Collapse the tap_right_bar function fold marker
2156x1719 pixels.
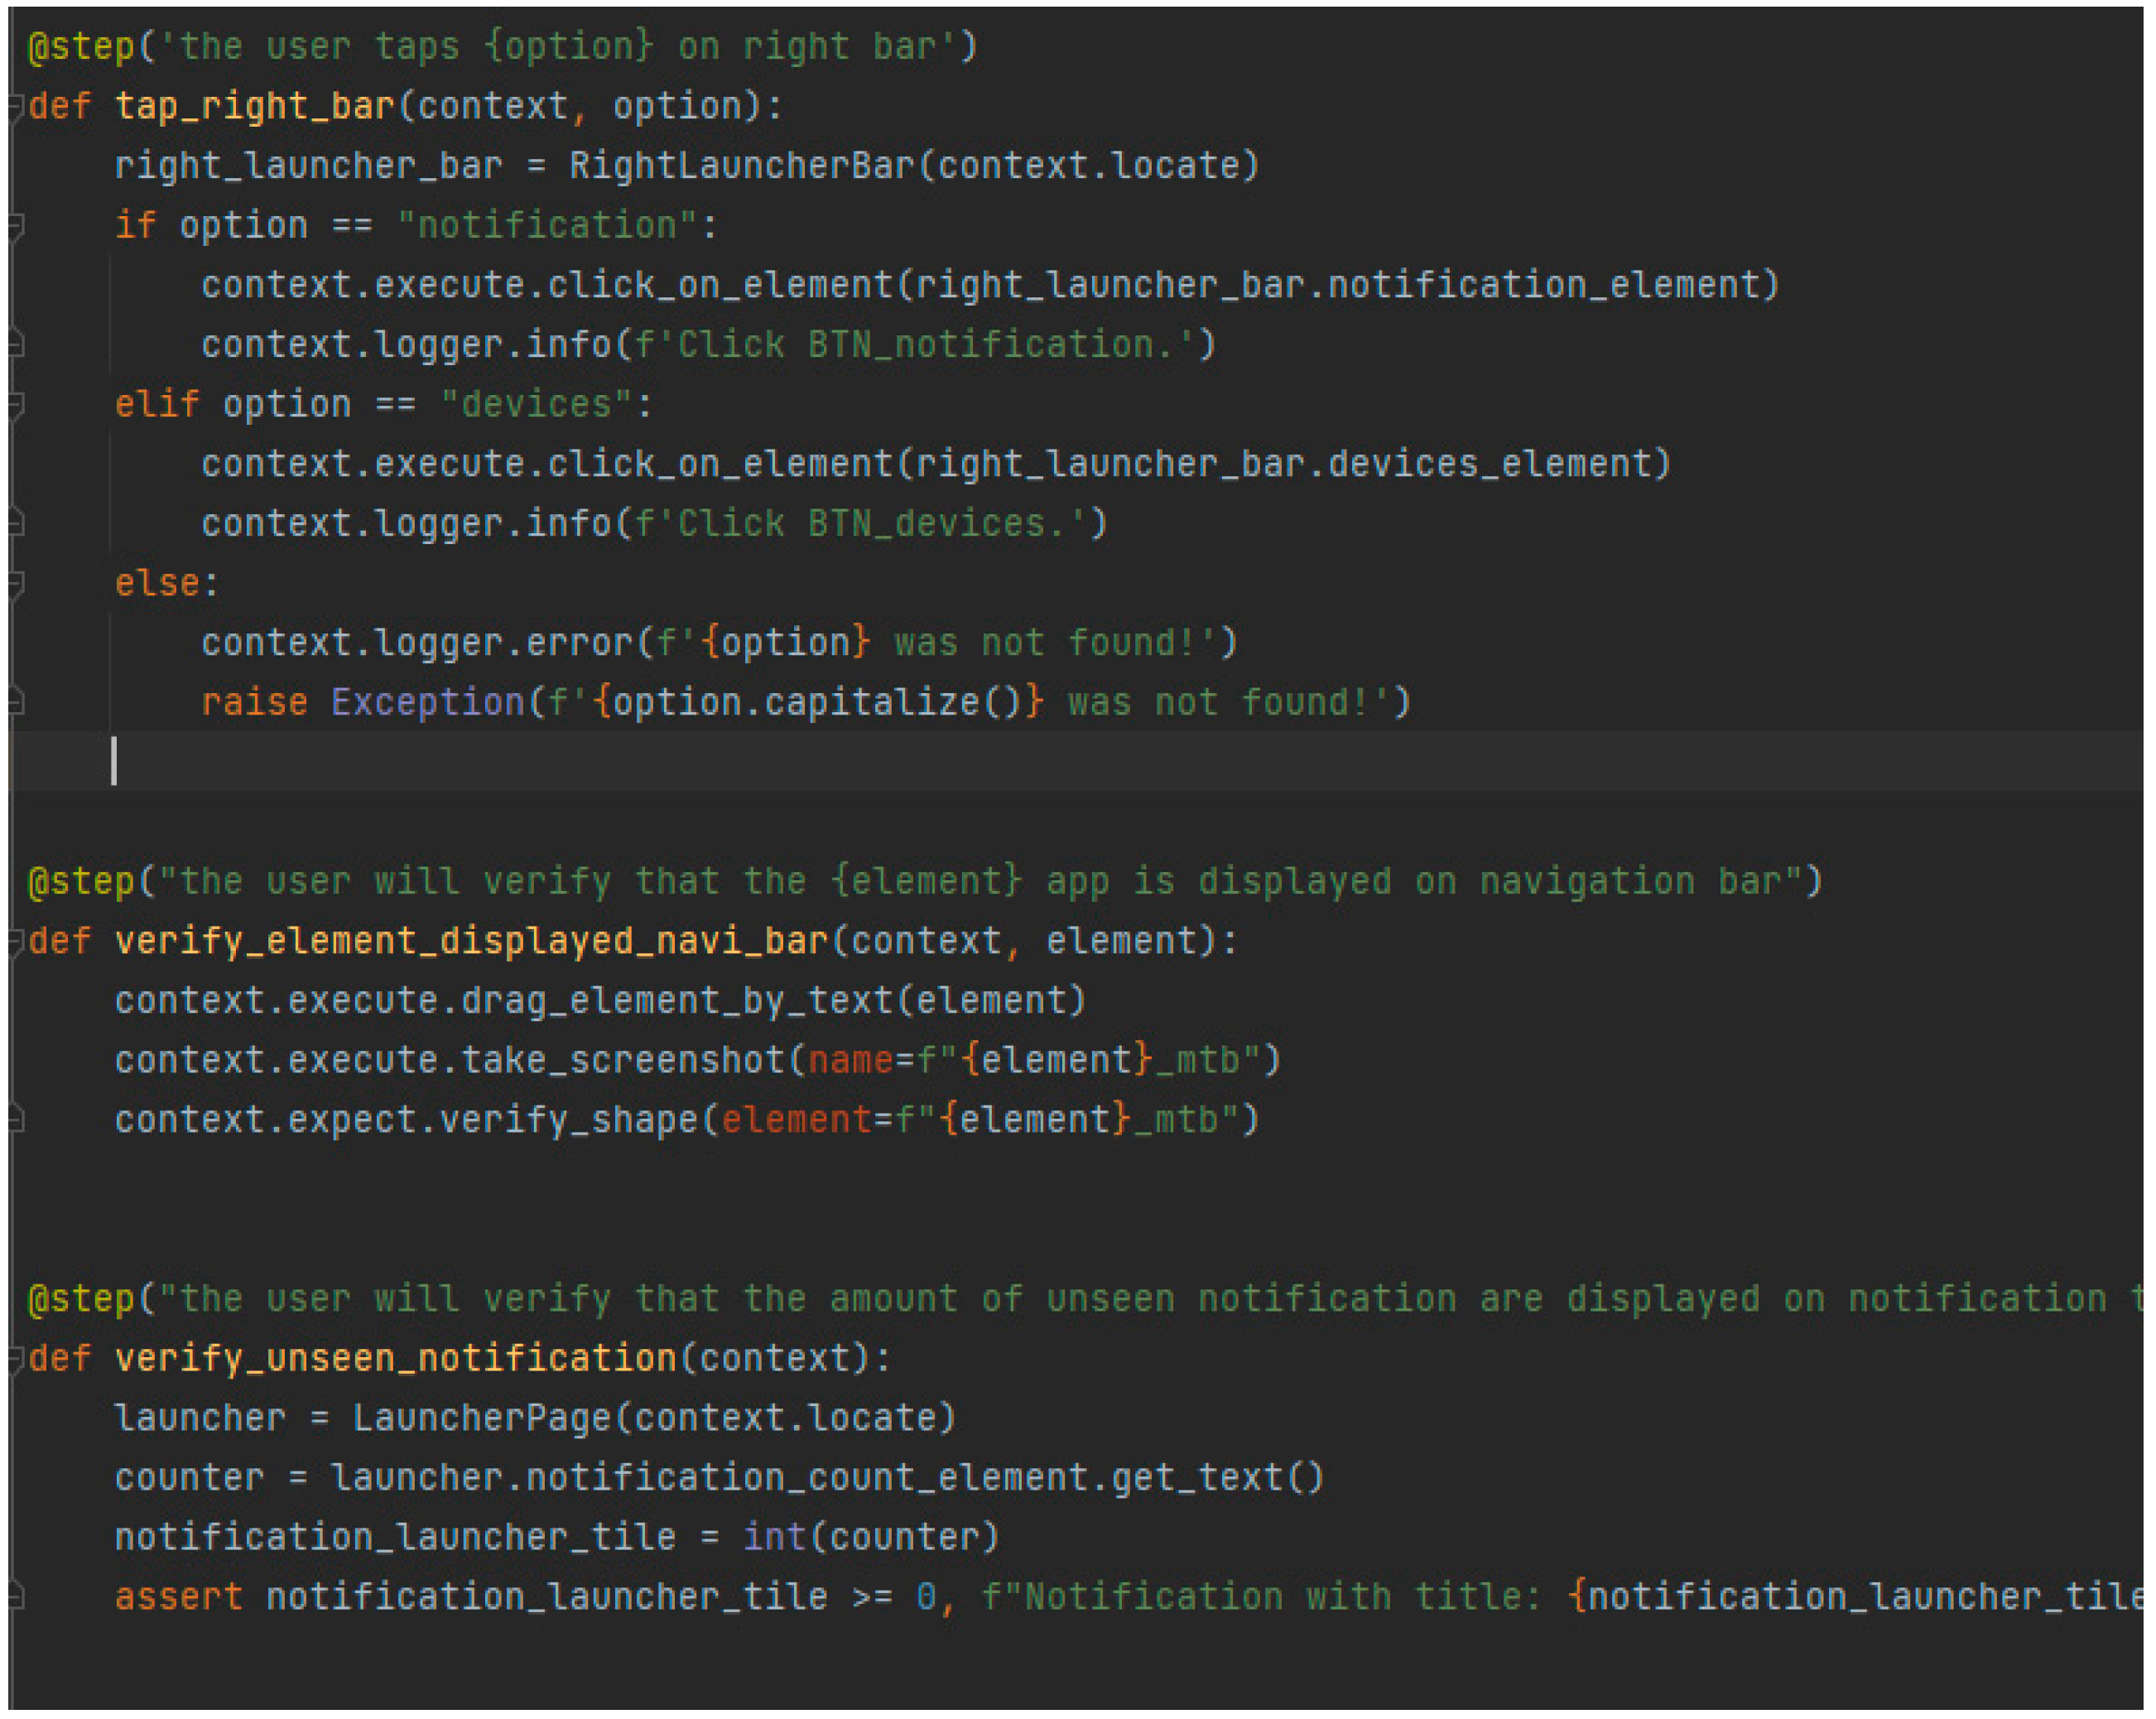tap(15, 105)
